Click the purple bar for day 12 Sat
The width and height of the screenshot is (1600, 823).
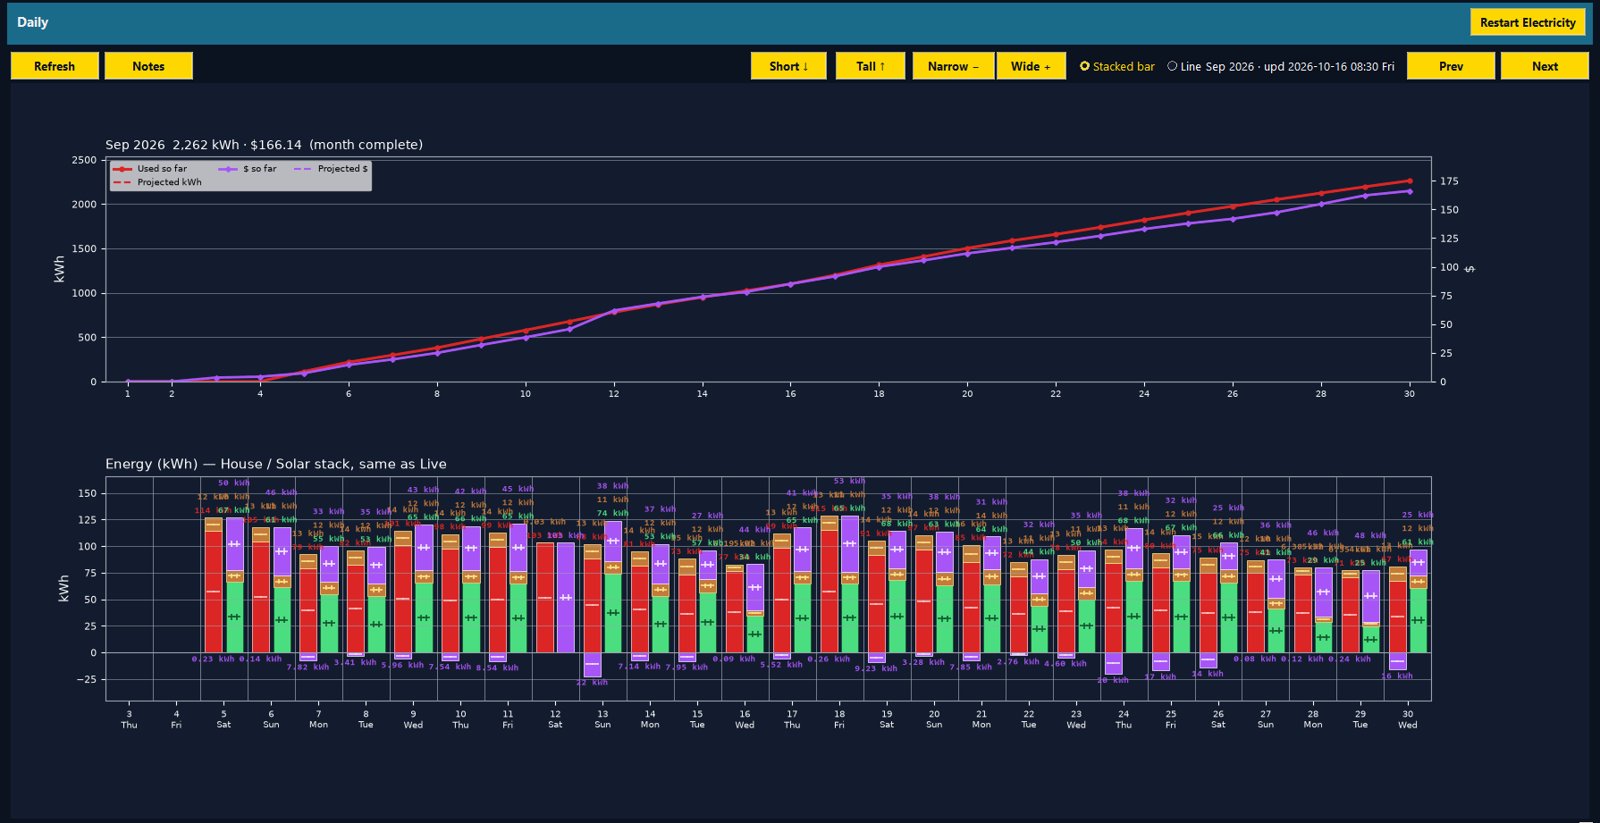(x=565, y=598)
